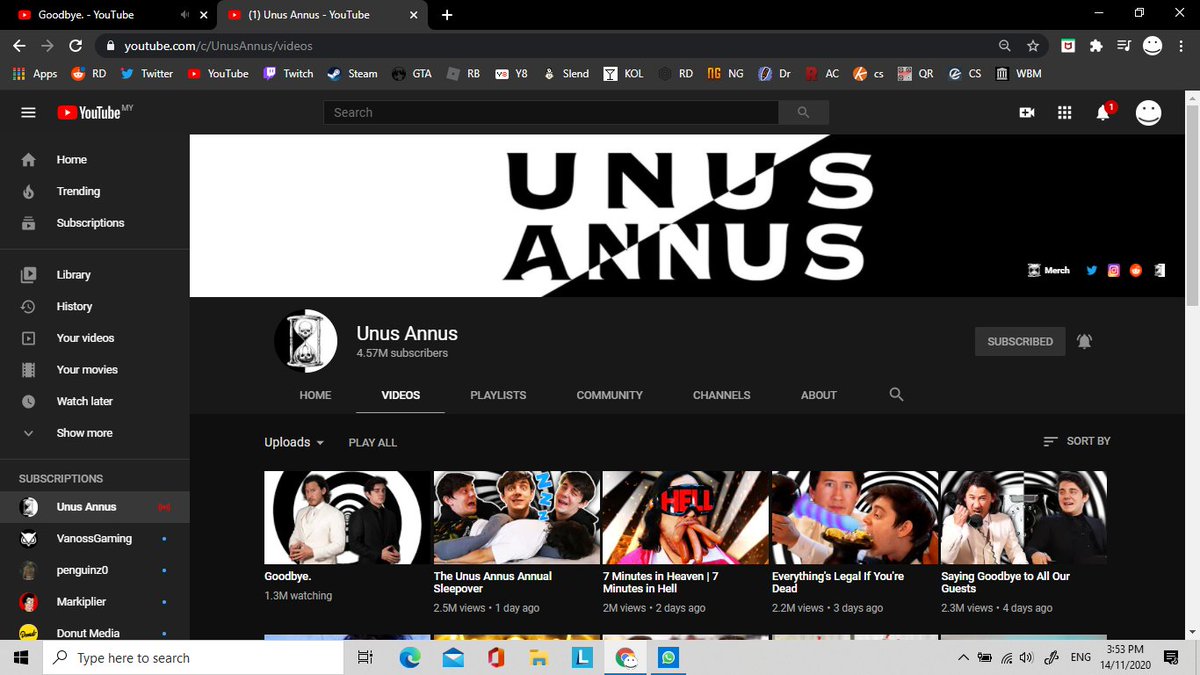Image resolution: width=1200 pixels, height=675 pixels.
Task: Switch to the PLAYLISTS channel tab
Action: pyautogui.click(x=498, y=395)
